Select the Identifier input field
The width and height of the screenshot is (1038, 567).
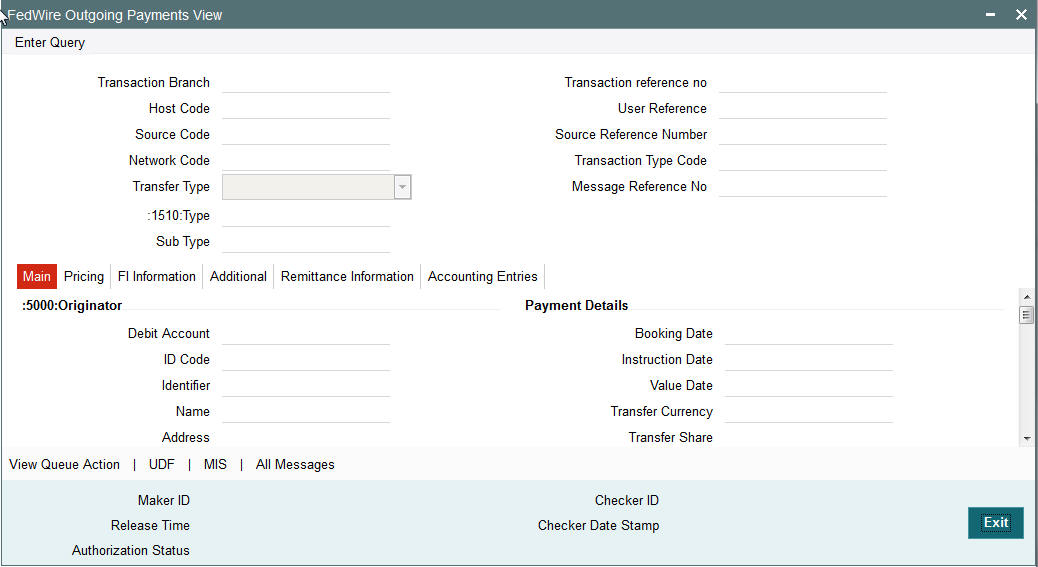307,386
